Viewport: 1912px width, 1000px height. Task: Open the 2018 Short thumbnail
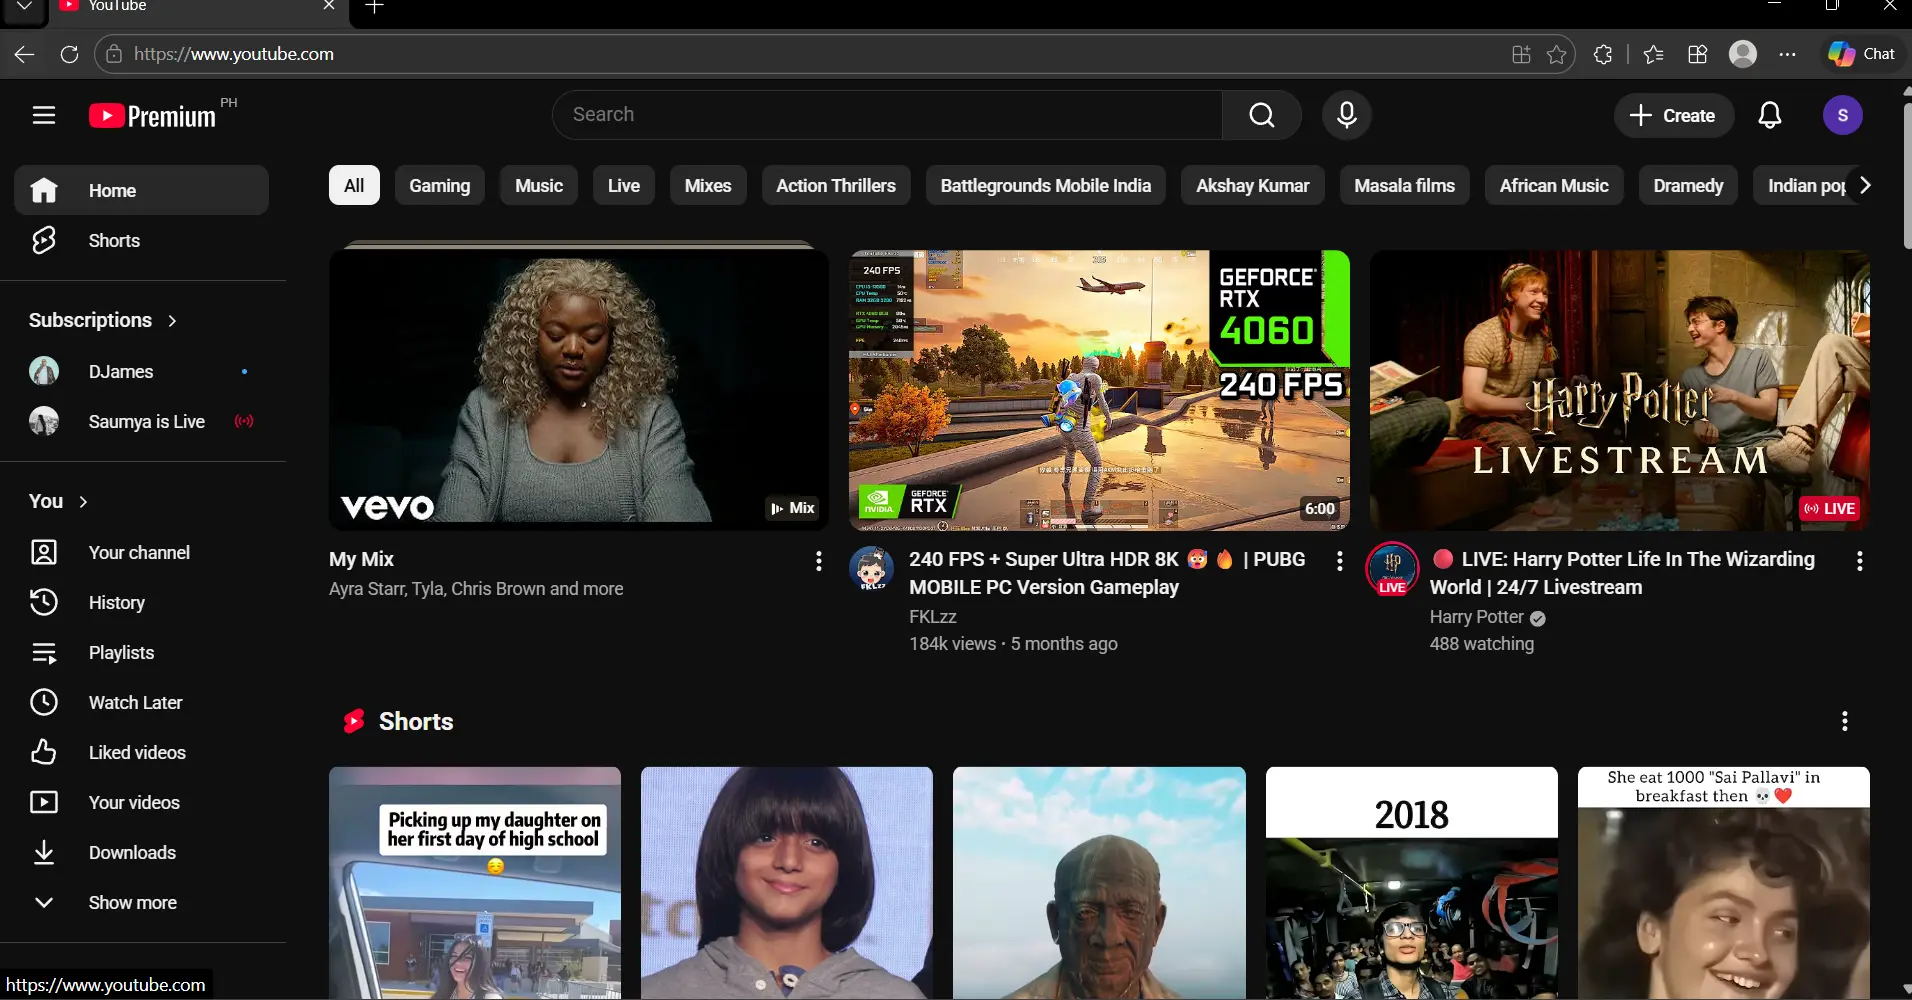point(1411,883)
